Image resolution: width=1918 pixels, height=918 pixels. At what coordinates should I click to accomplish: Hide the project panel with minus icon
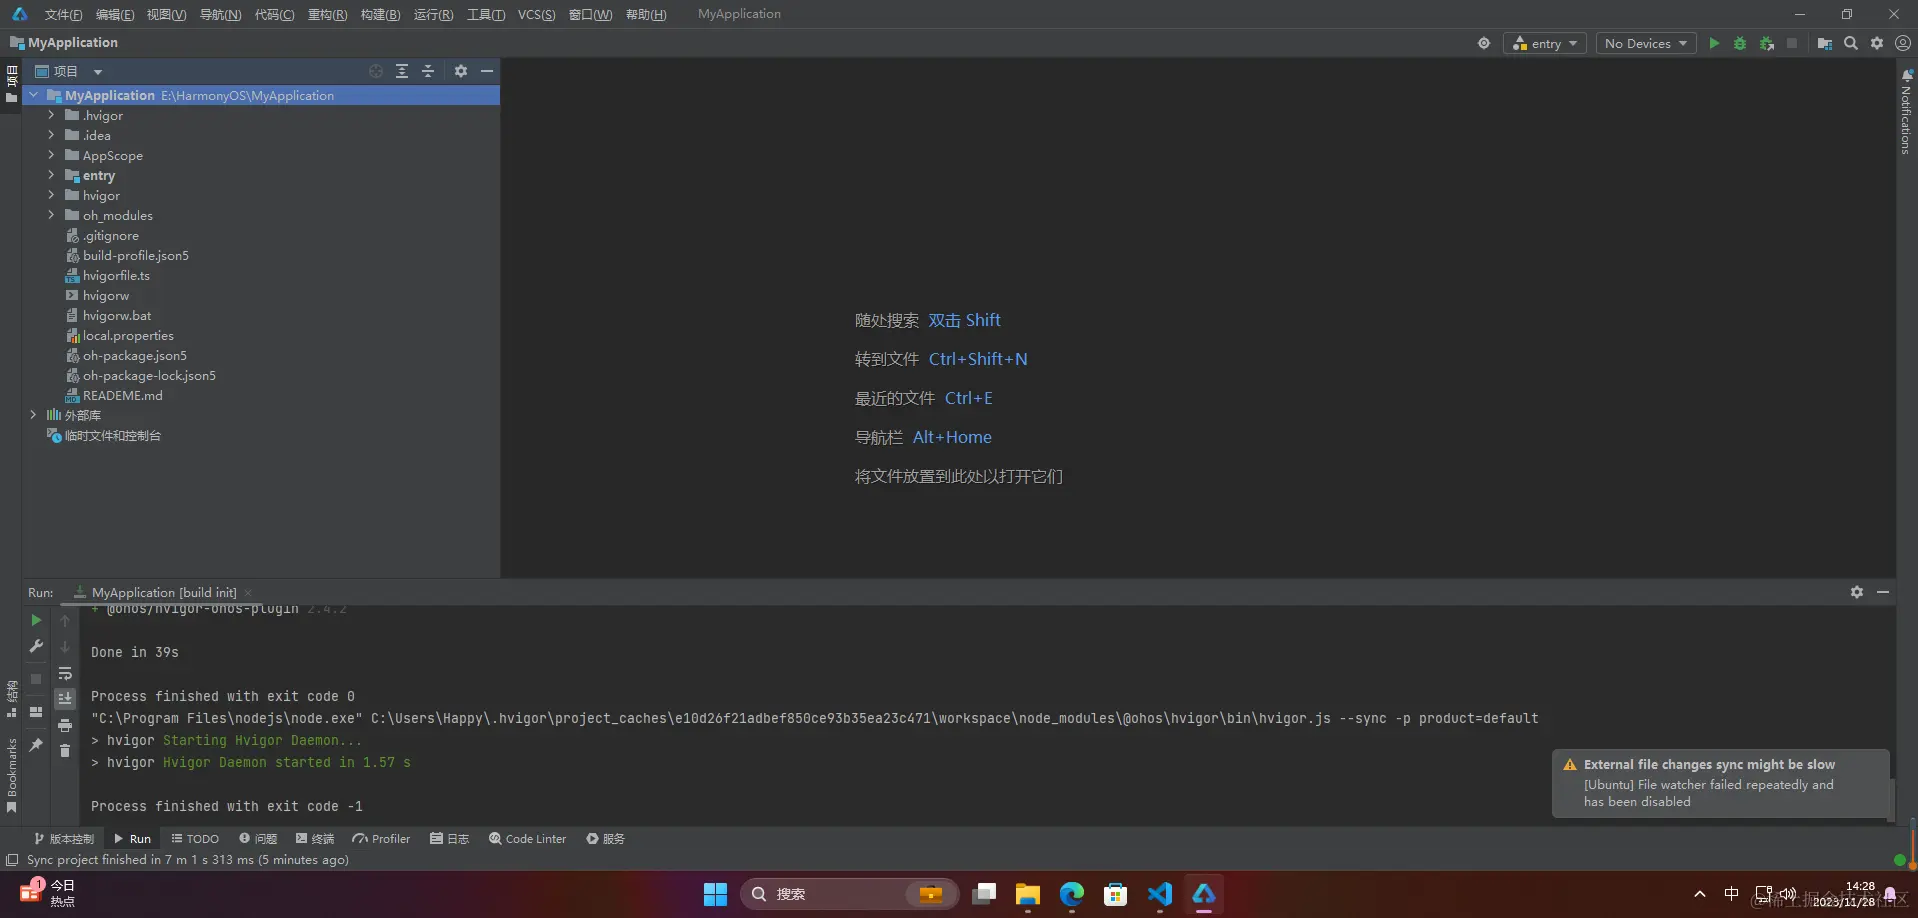[487, 71]
